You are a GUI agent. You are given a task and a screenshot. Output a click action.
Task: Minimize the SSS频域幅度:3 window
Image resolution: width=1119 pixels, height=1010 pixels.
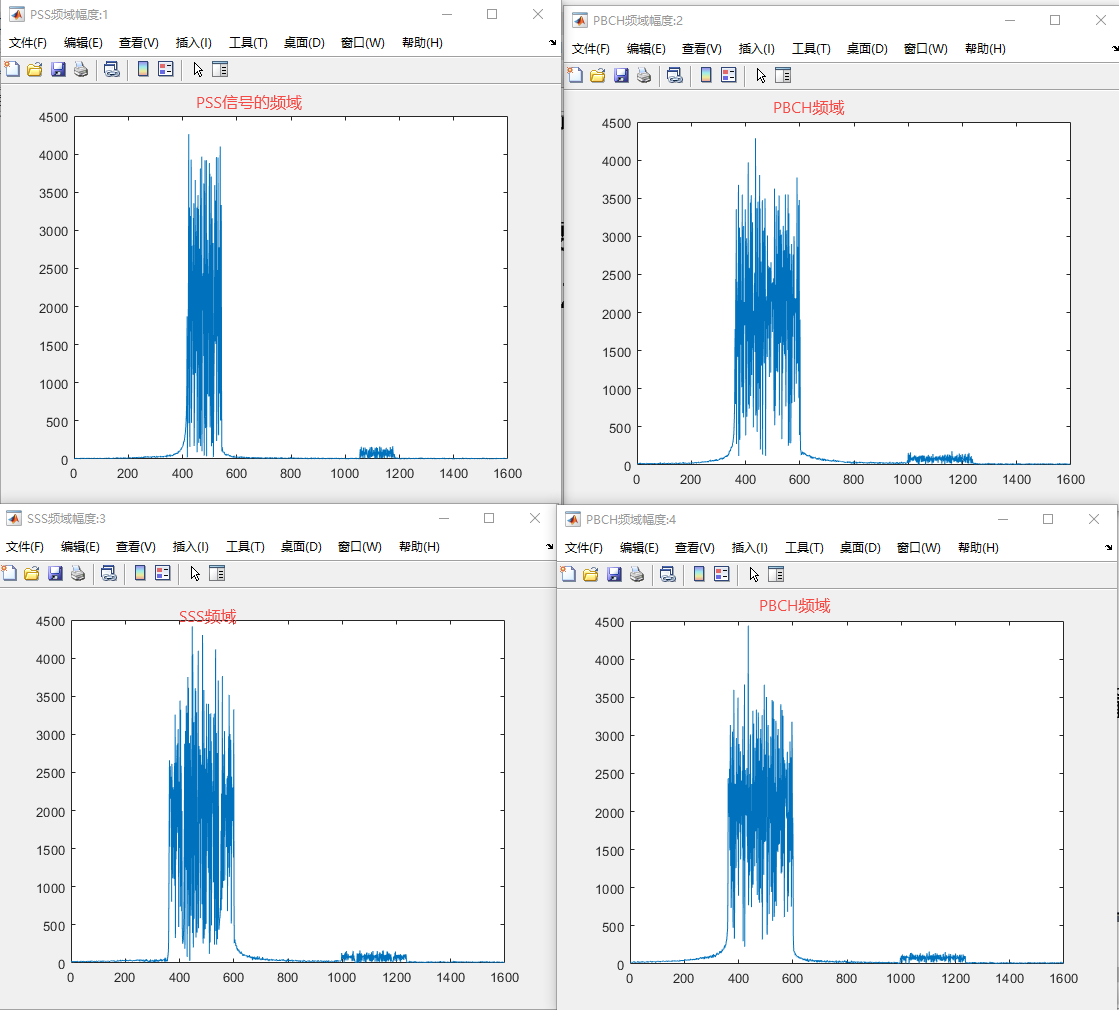444,518
